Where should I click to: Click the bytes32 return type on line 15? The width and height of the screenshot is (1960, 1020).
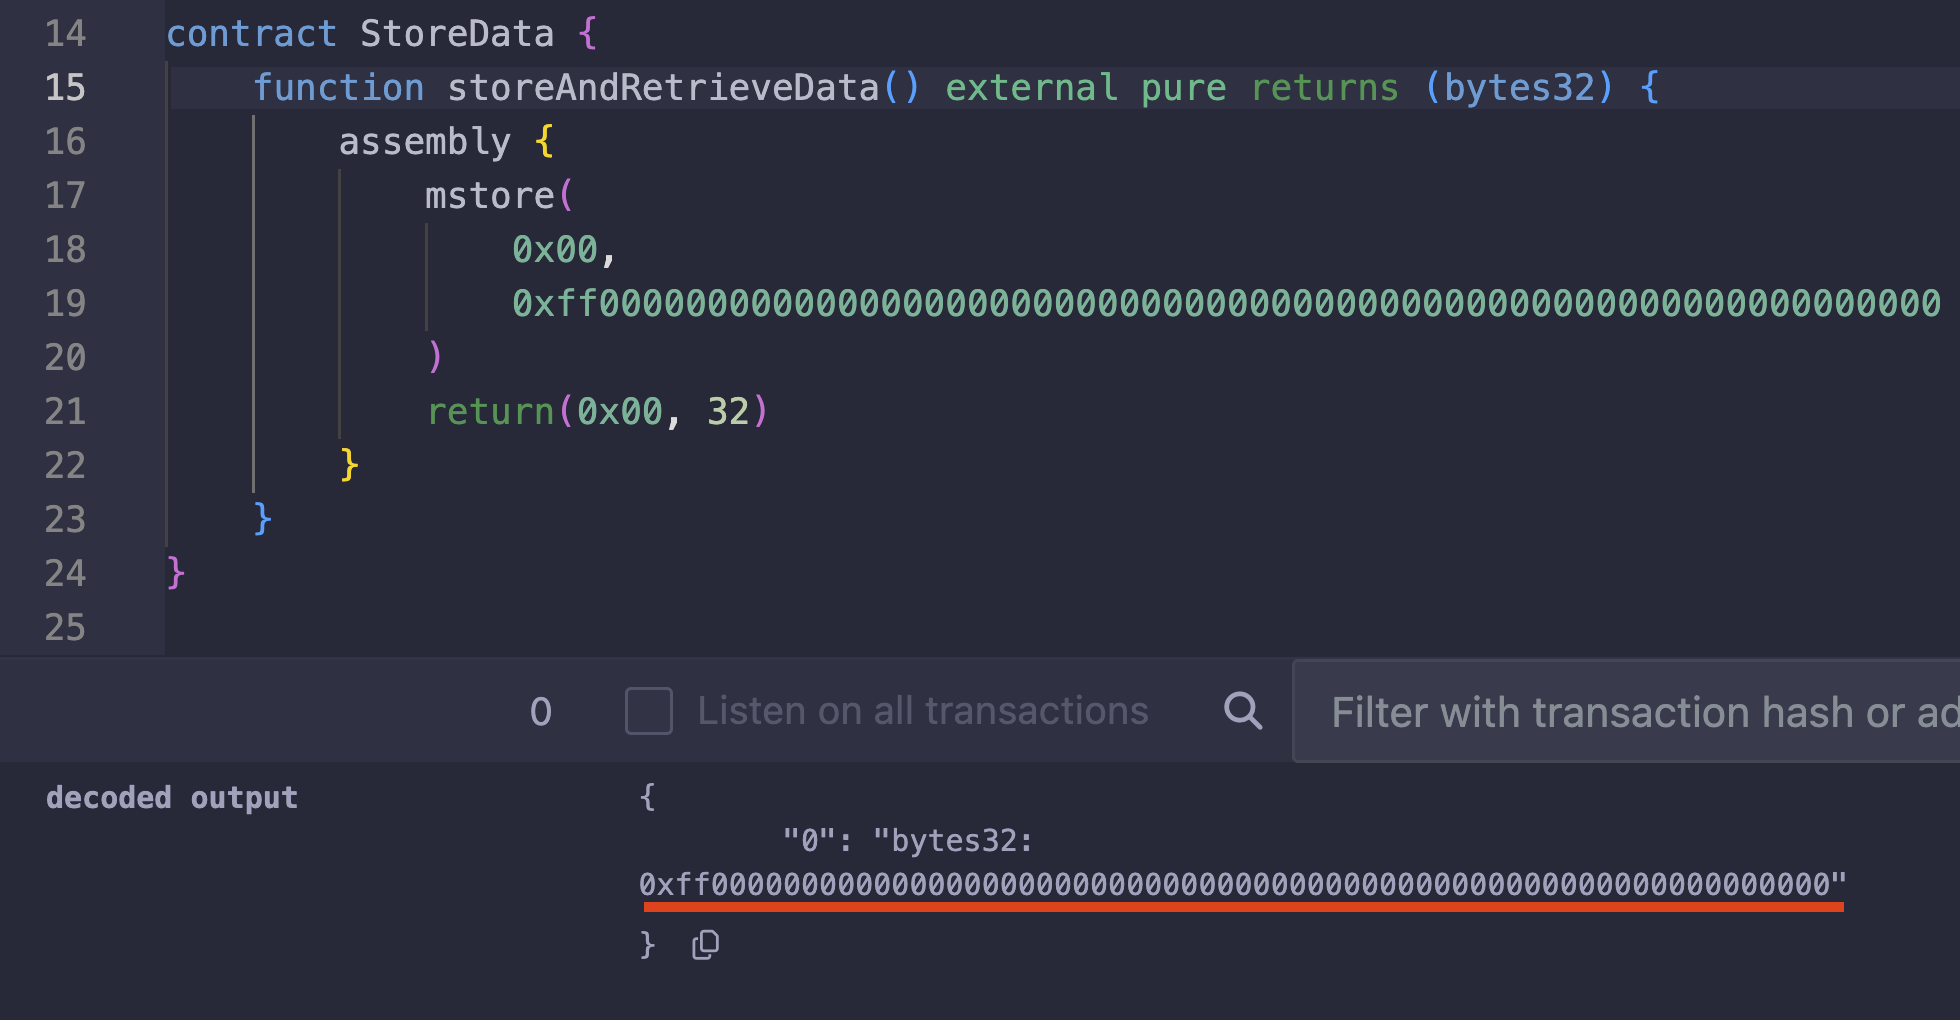coord(1520,87)
